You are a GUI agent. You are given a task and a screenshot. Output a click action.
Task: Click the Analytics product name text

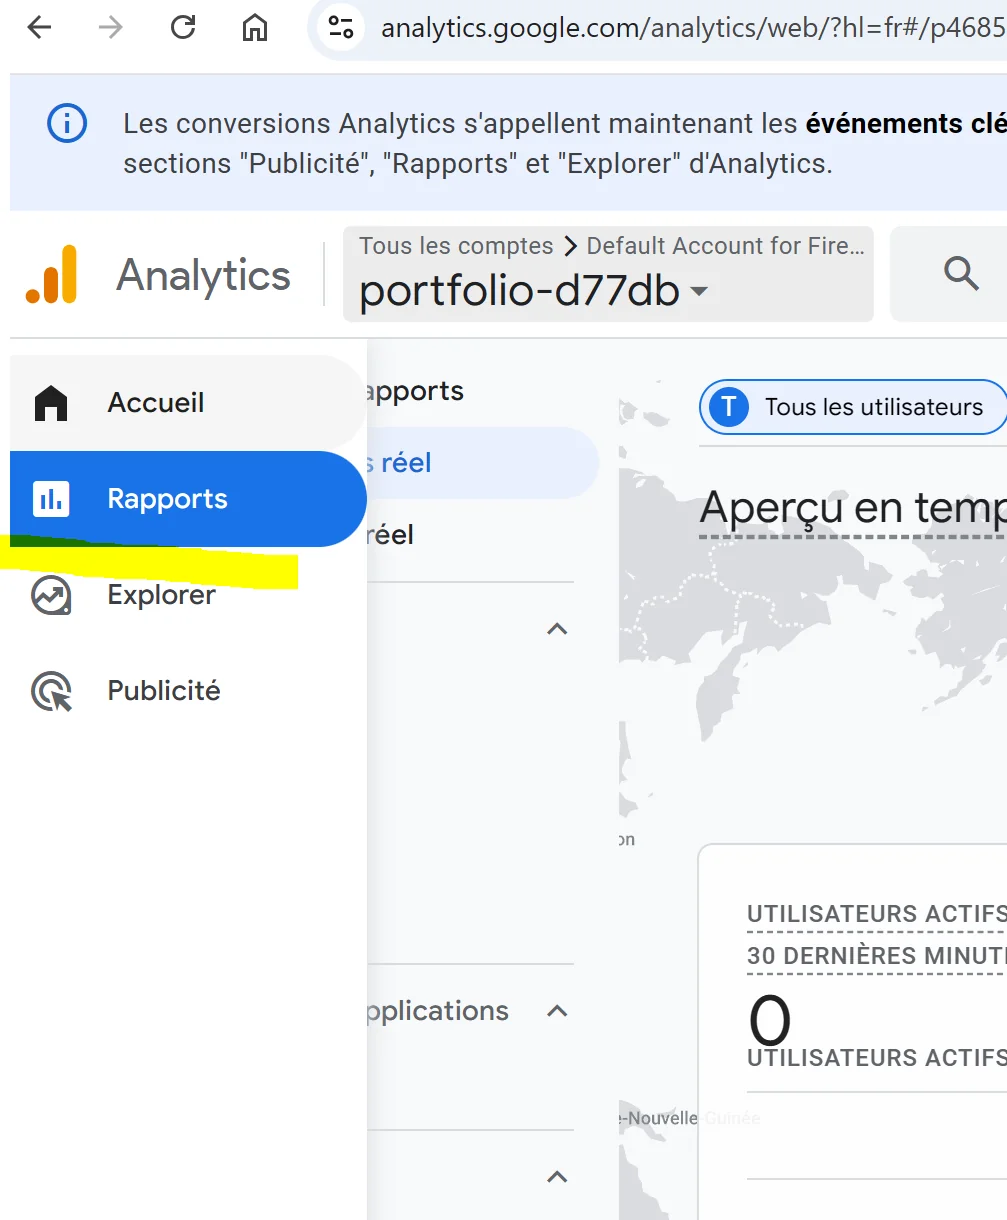(203, 275)
